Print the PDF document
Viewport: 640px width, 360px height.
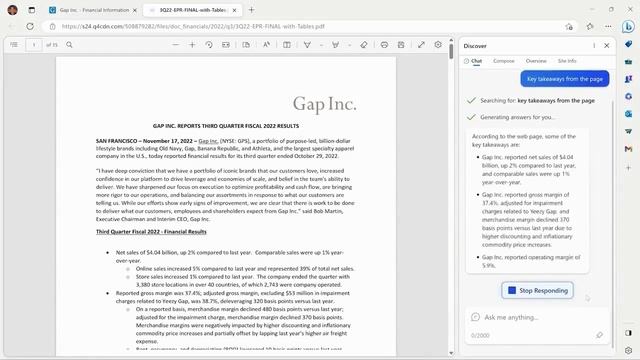coord(384,45)
